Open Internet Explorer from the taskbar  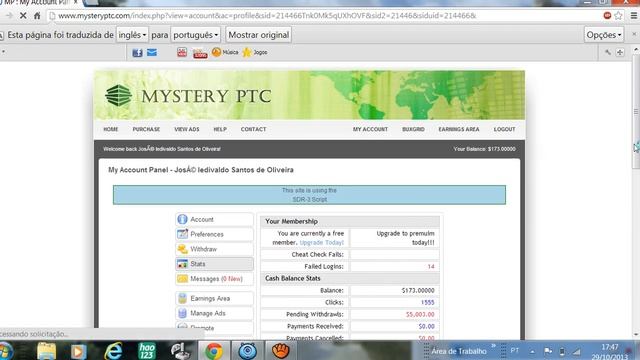113,351
